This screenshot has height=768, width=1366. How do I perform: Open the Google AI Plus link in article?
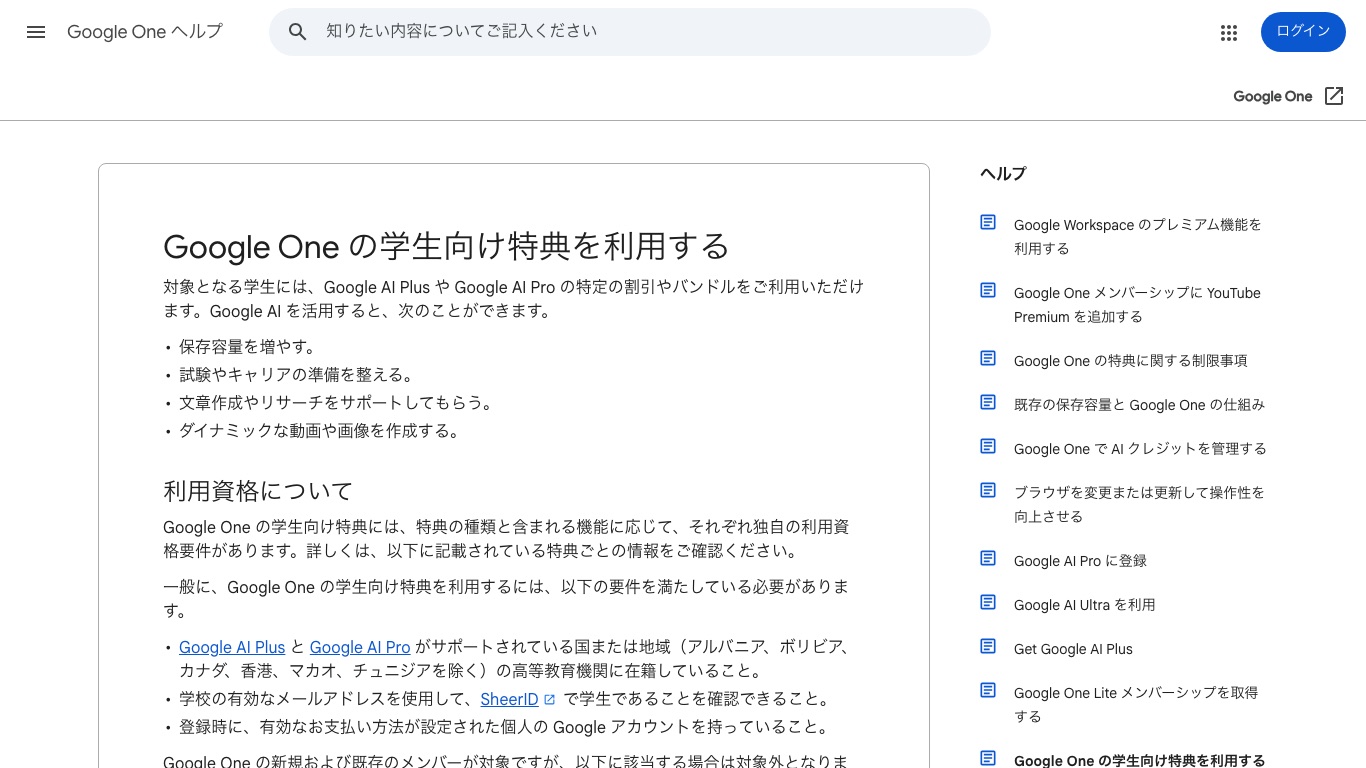(232, 647)
